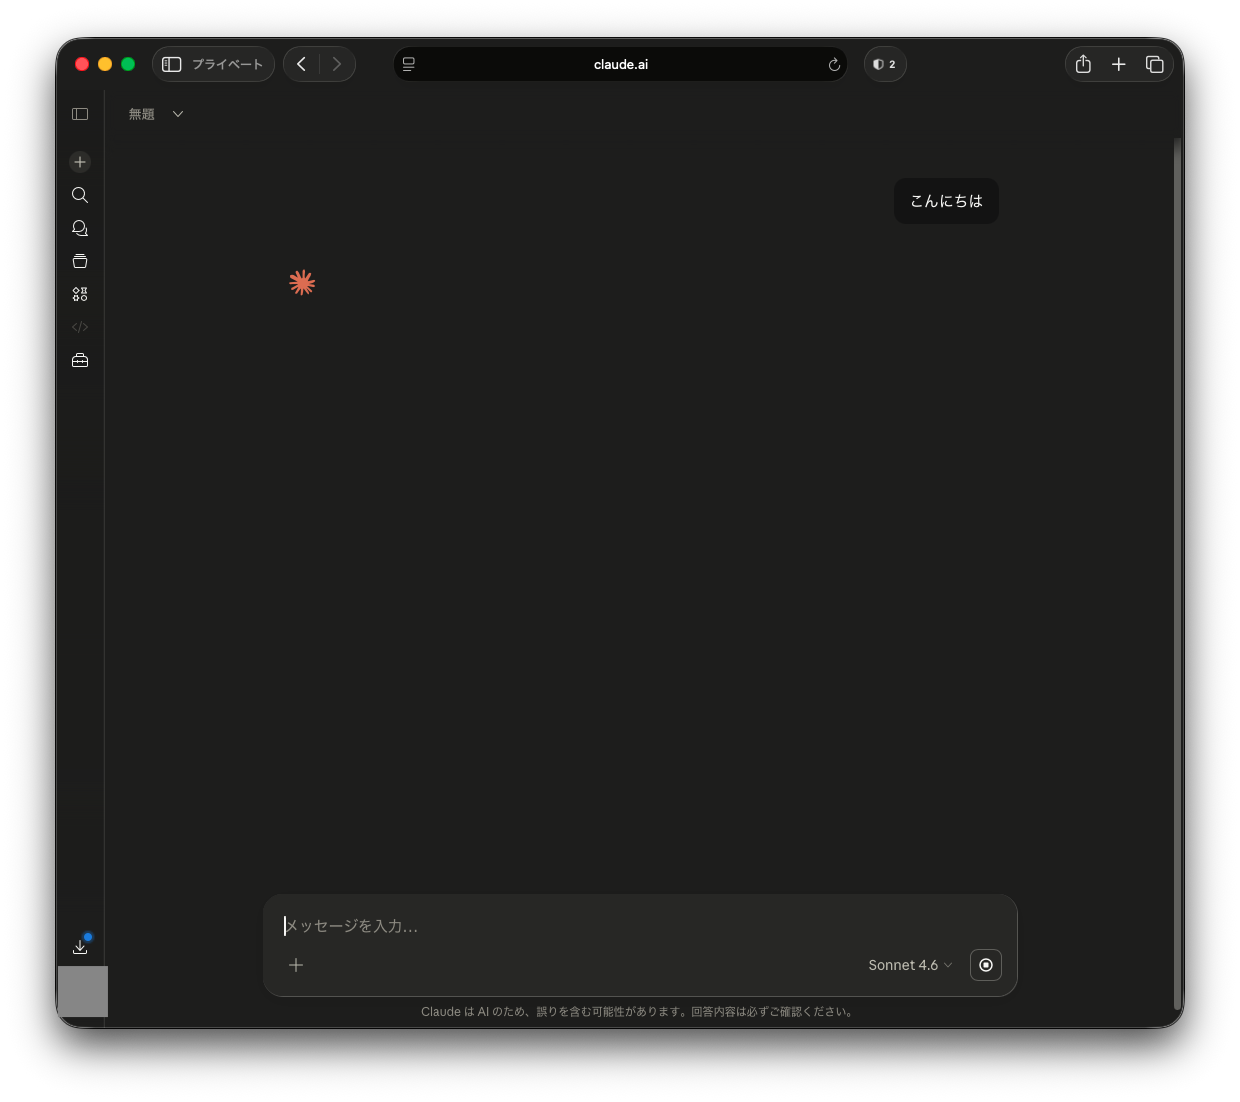Screen dimensions: 1240x1102
Task: Click the download icon with blue dot
Action: point(80,946)
